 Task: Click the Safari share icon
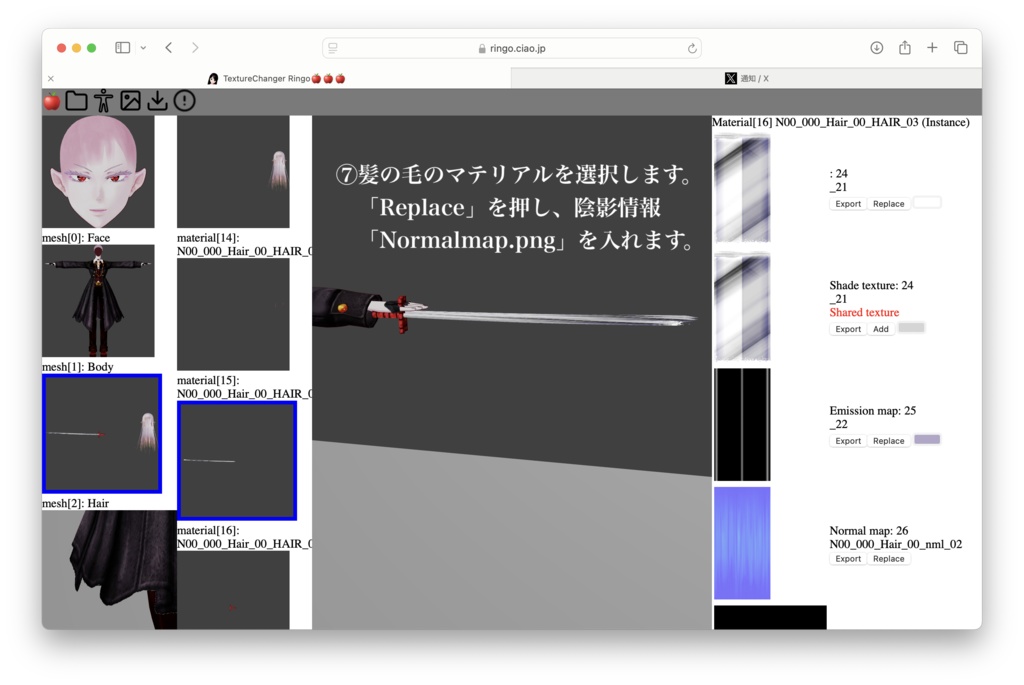905,47
